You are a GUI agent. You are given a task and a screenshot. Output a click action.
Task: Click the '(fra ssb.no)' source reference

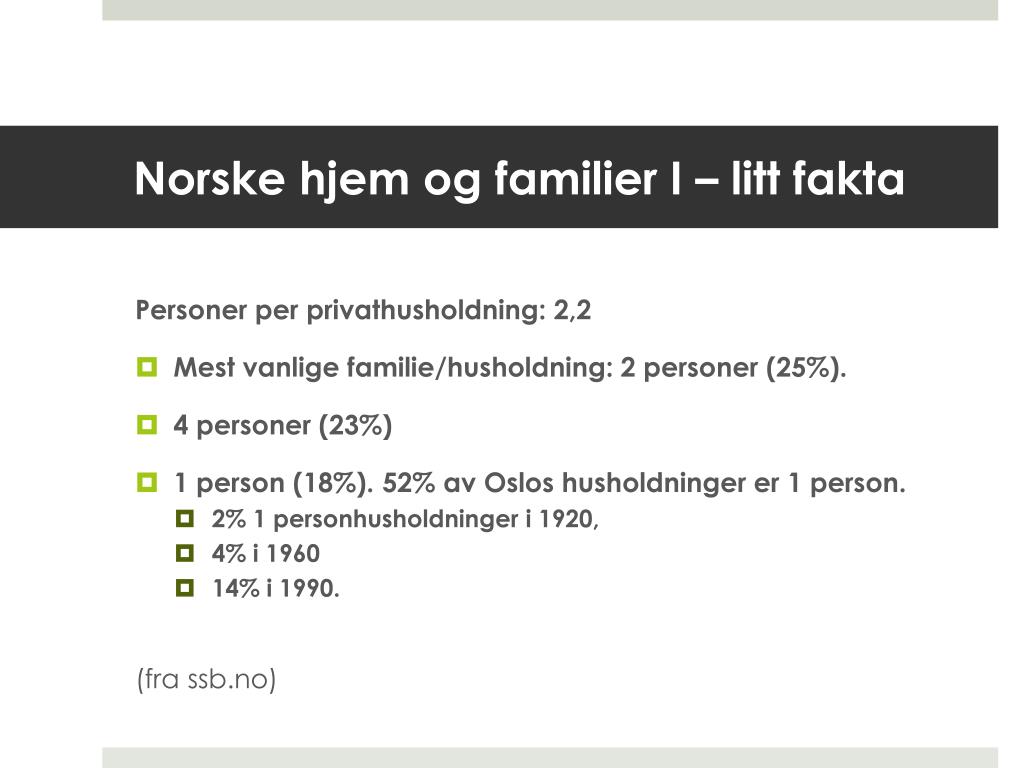(x=206, y=679)
